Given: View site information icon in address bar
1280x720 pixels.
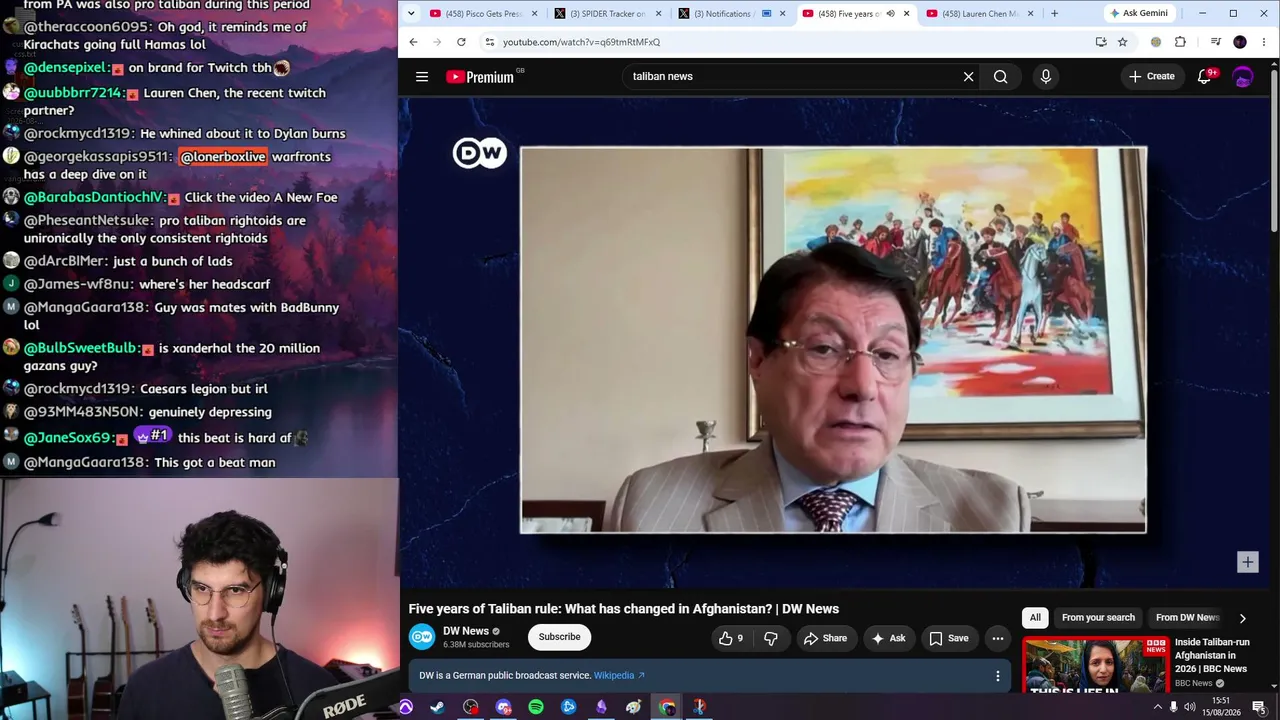Looking at the screenshot, I should point(489,42).
